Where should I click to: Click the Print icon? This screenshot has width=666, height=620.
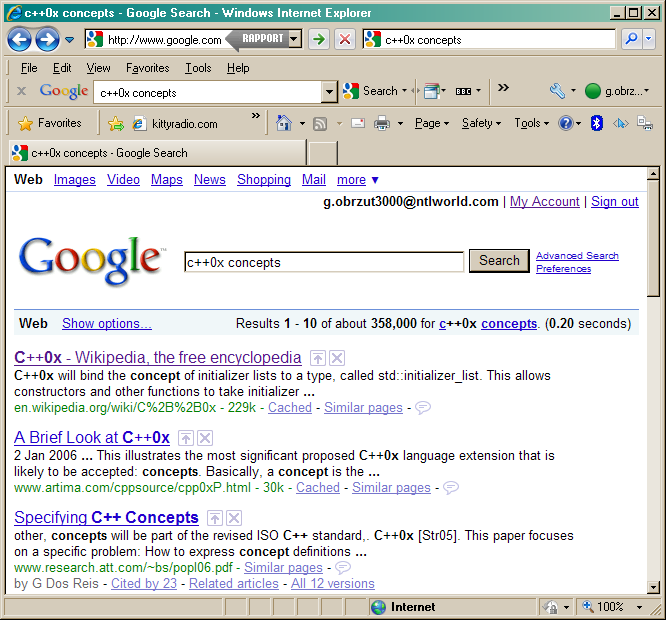[381, 124]
